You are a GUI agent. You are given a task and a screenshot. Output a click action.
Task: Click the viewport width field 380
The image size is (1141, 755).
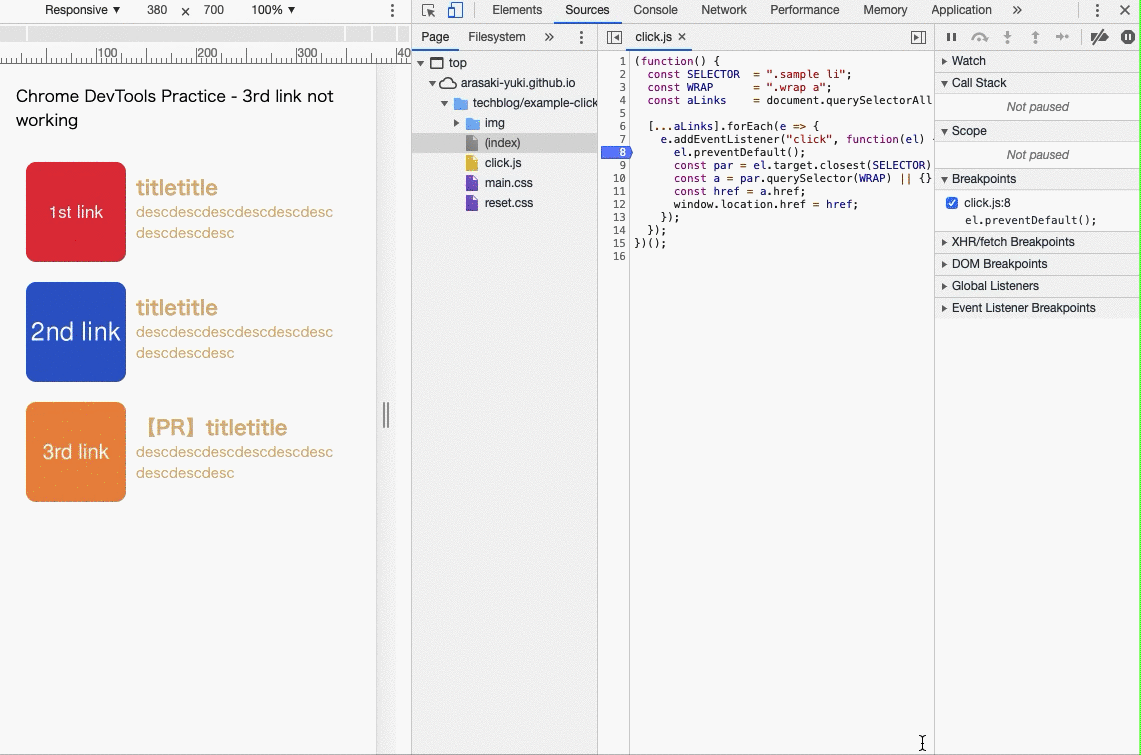(x=157, y=10)
